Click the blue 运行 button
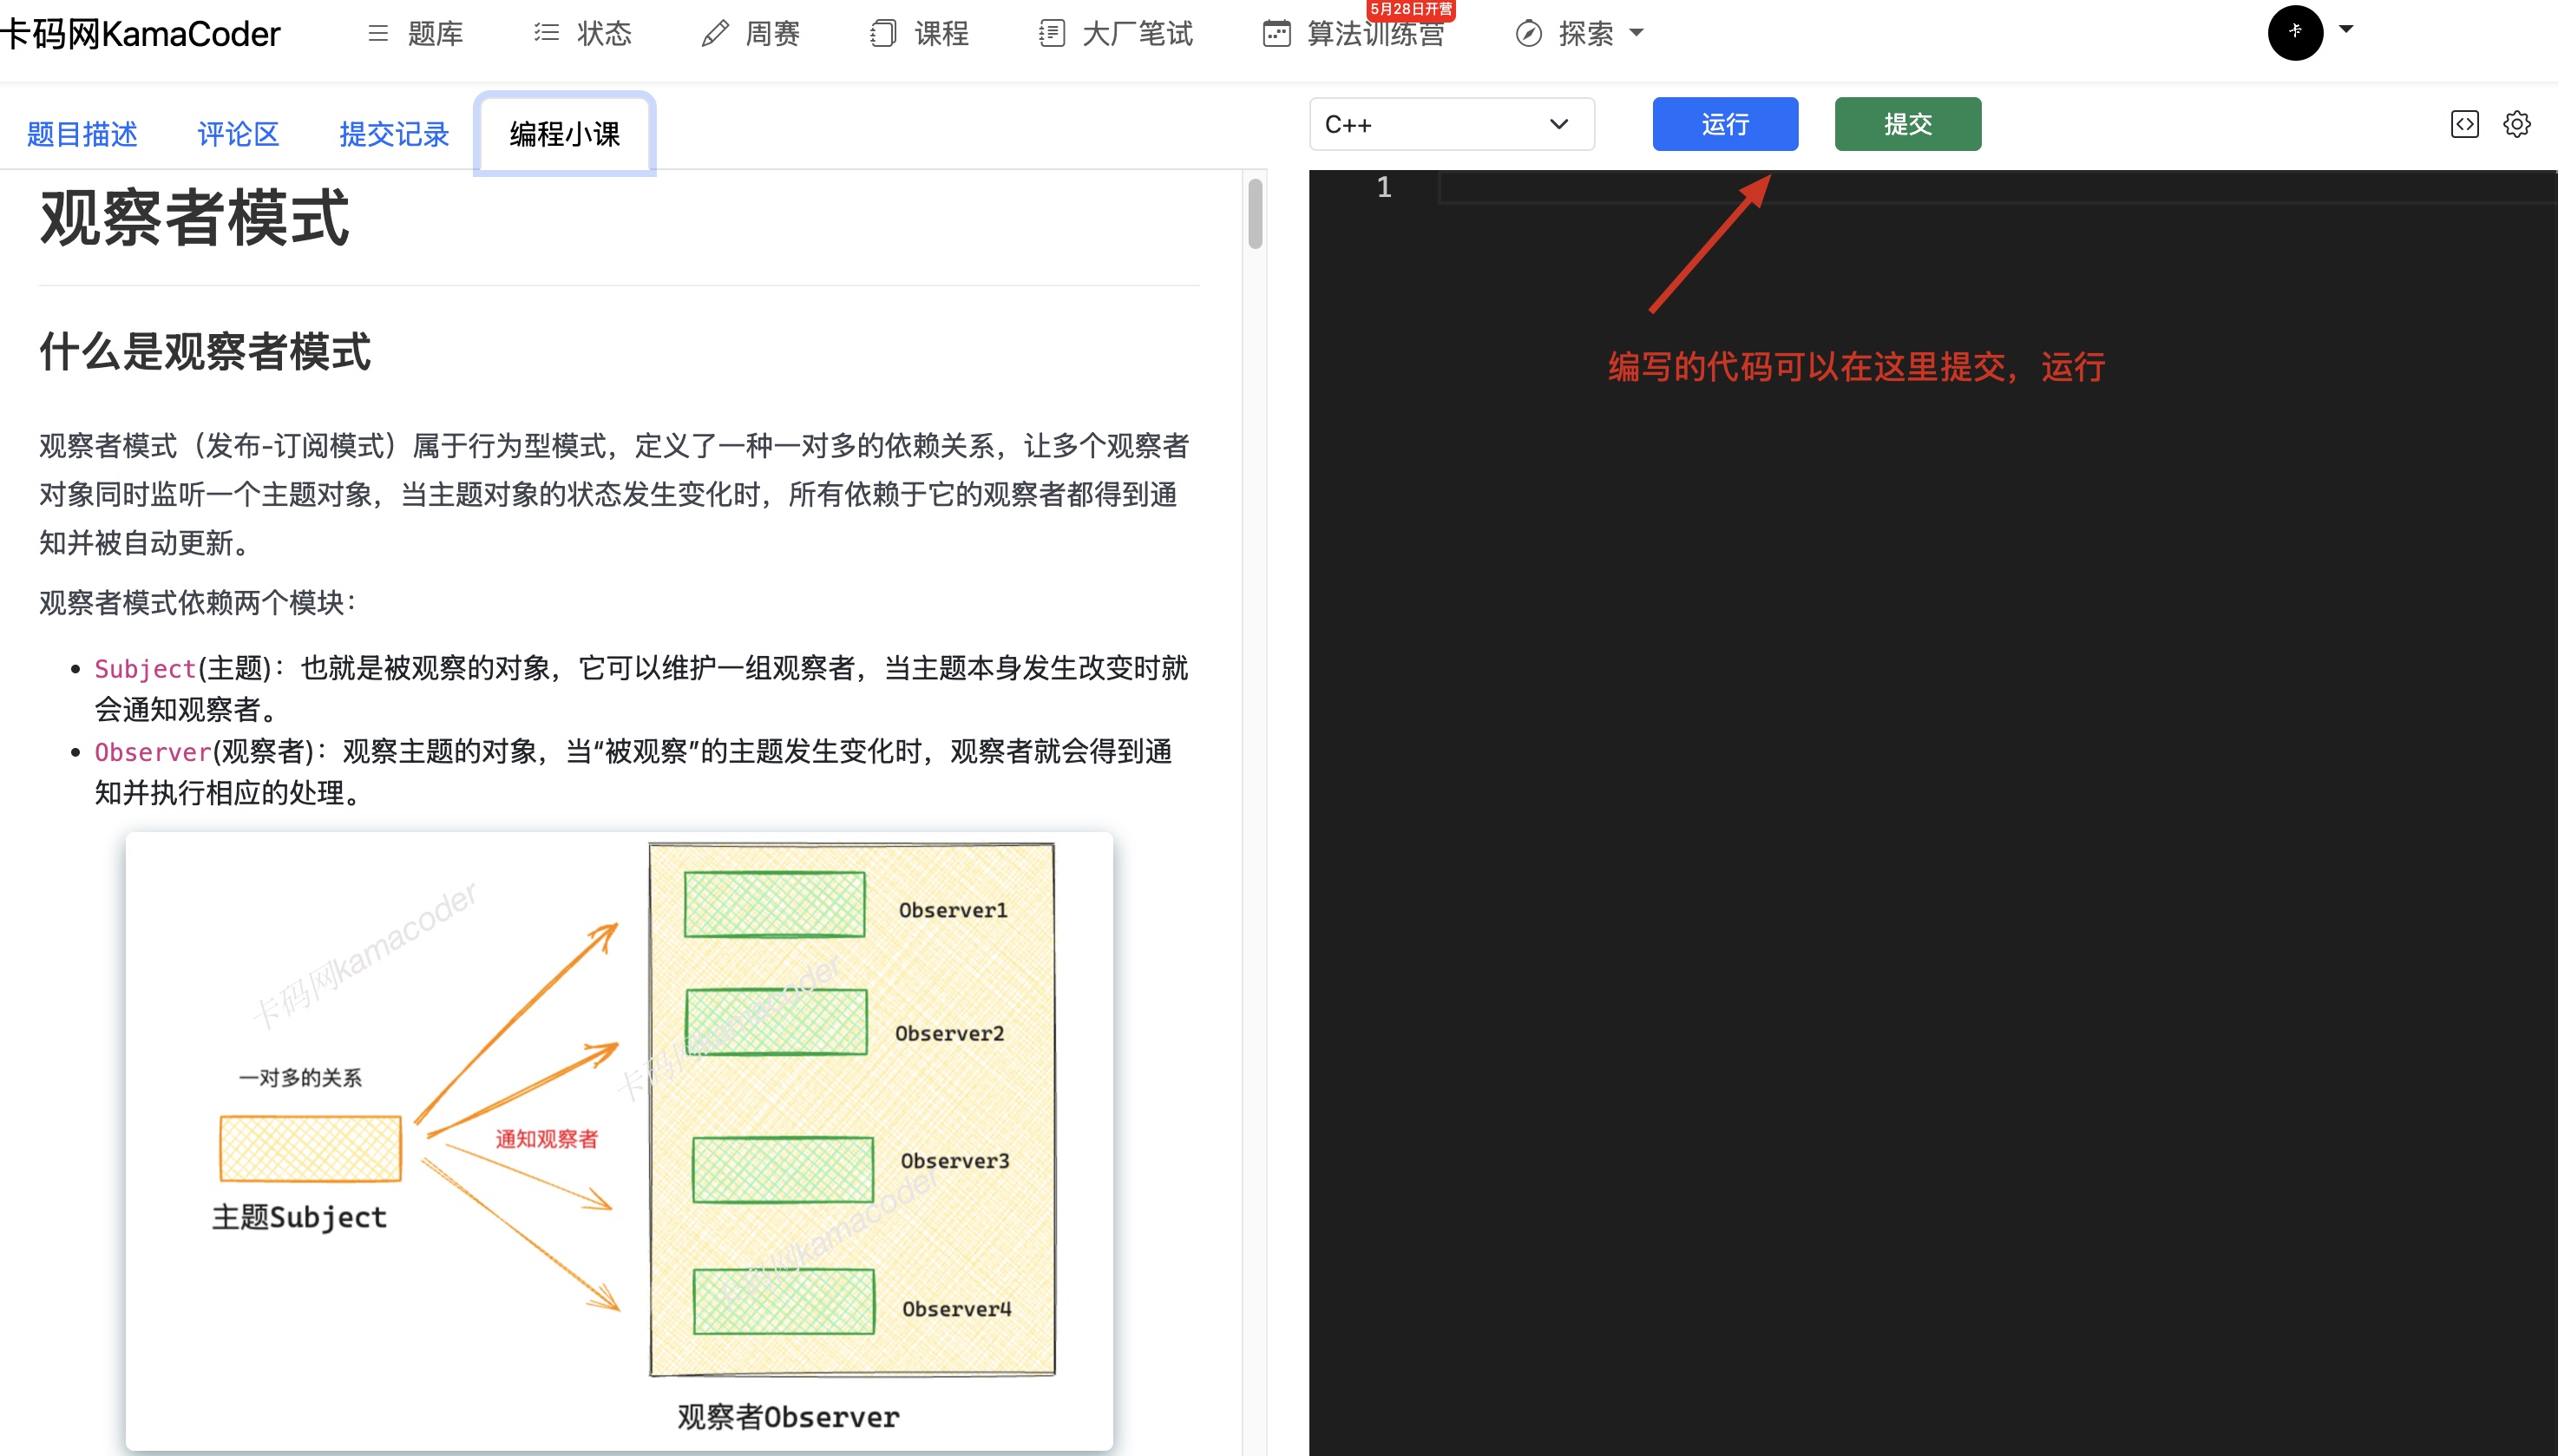This screenshot has height=1456, width=2558. point(1725,124)
